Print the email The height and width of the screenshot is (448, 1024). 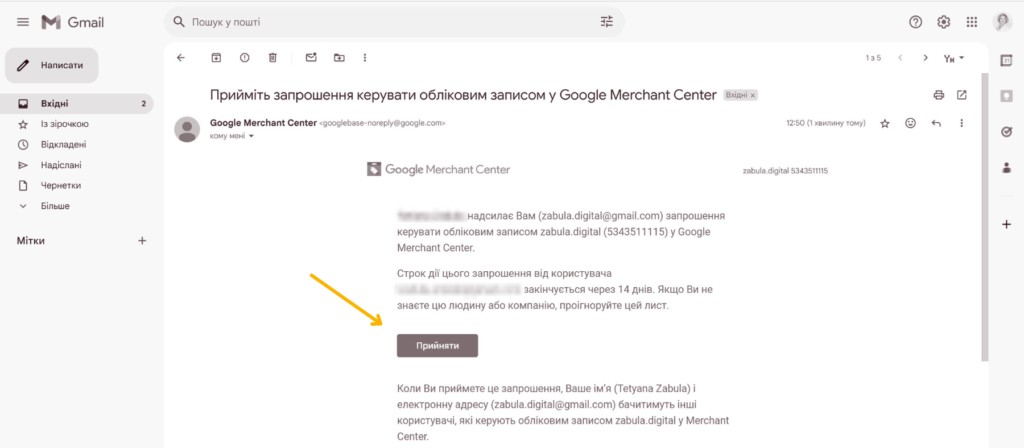click(x=939, y=95)
